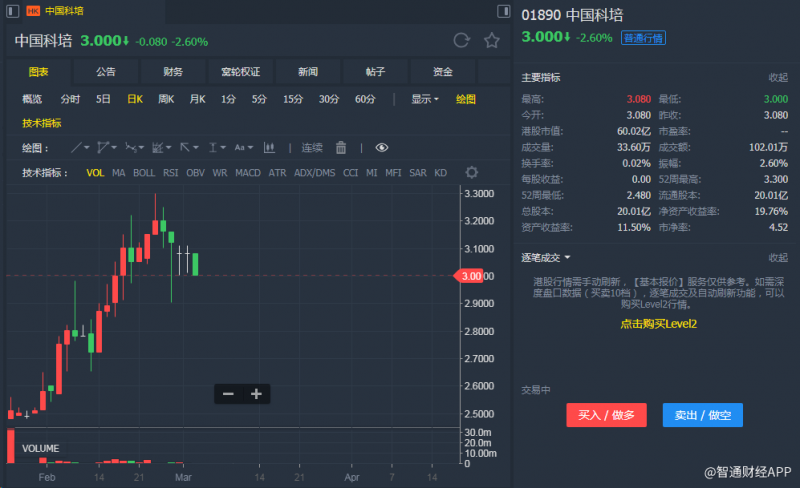800x488 pixels.
Task: Zoom out chart with minus button
Action: (x=228, y=394)
